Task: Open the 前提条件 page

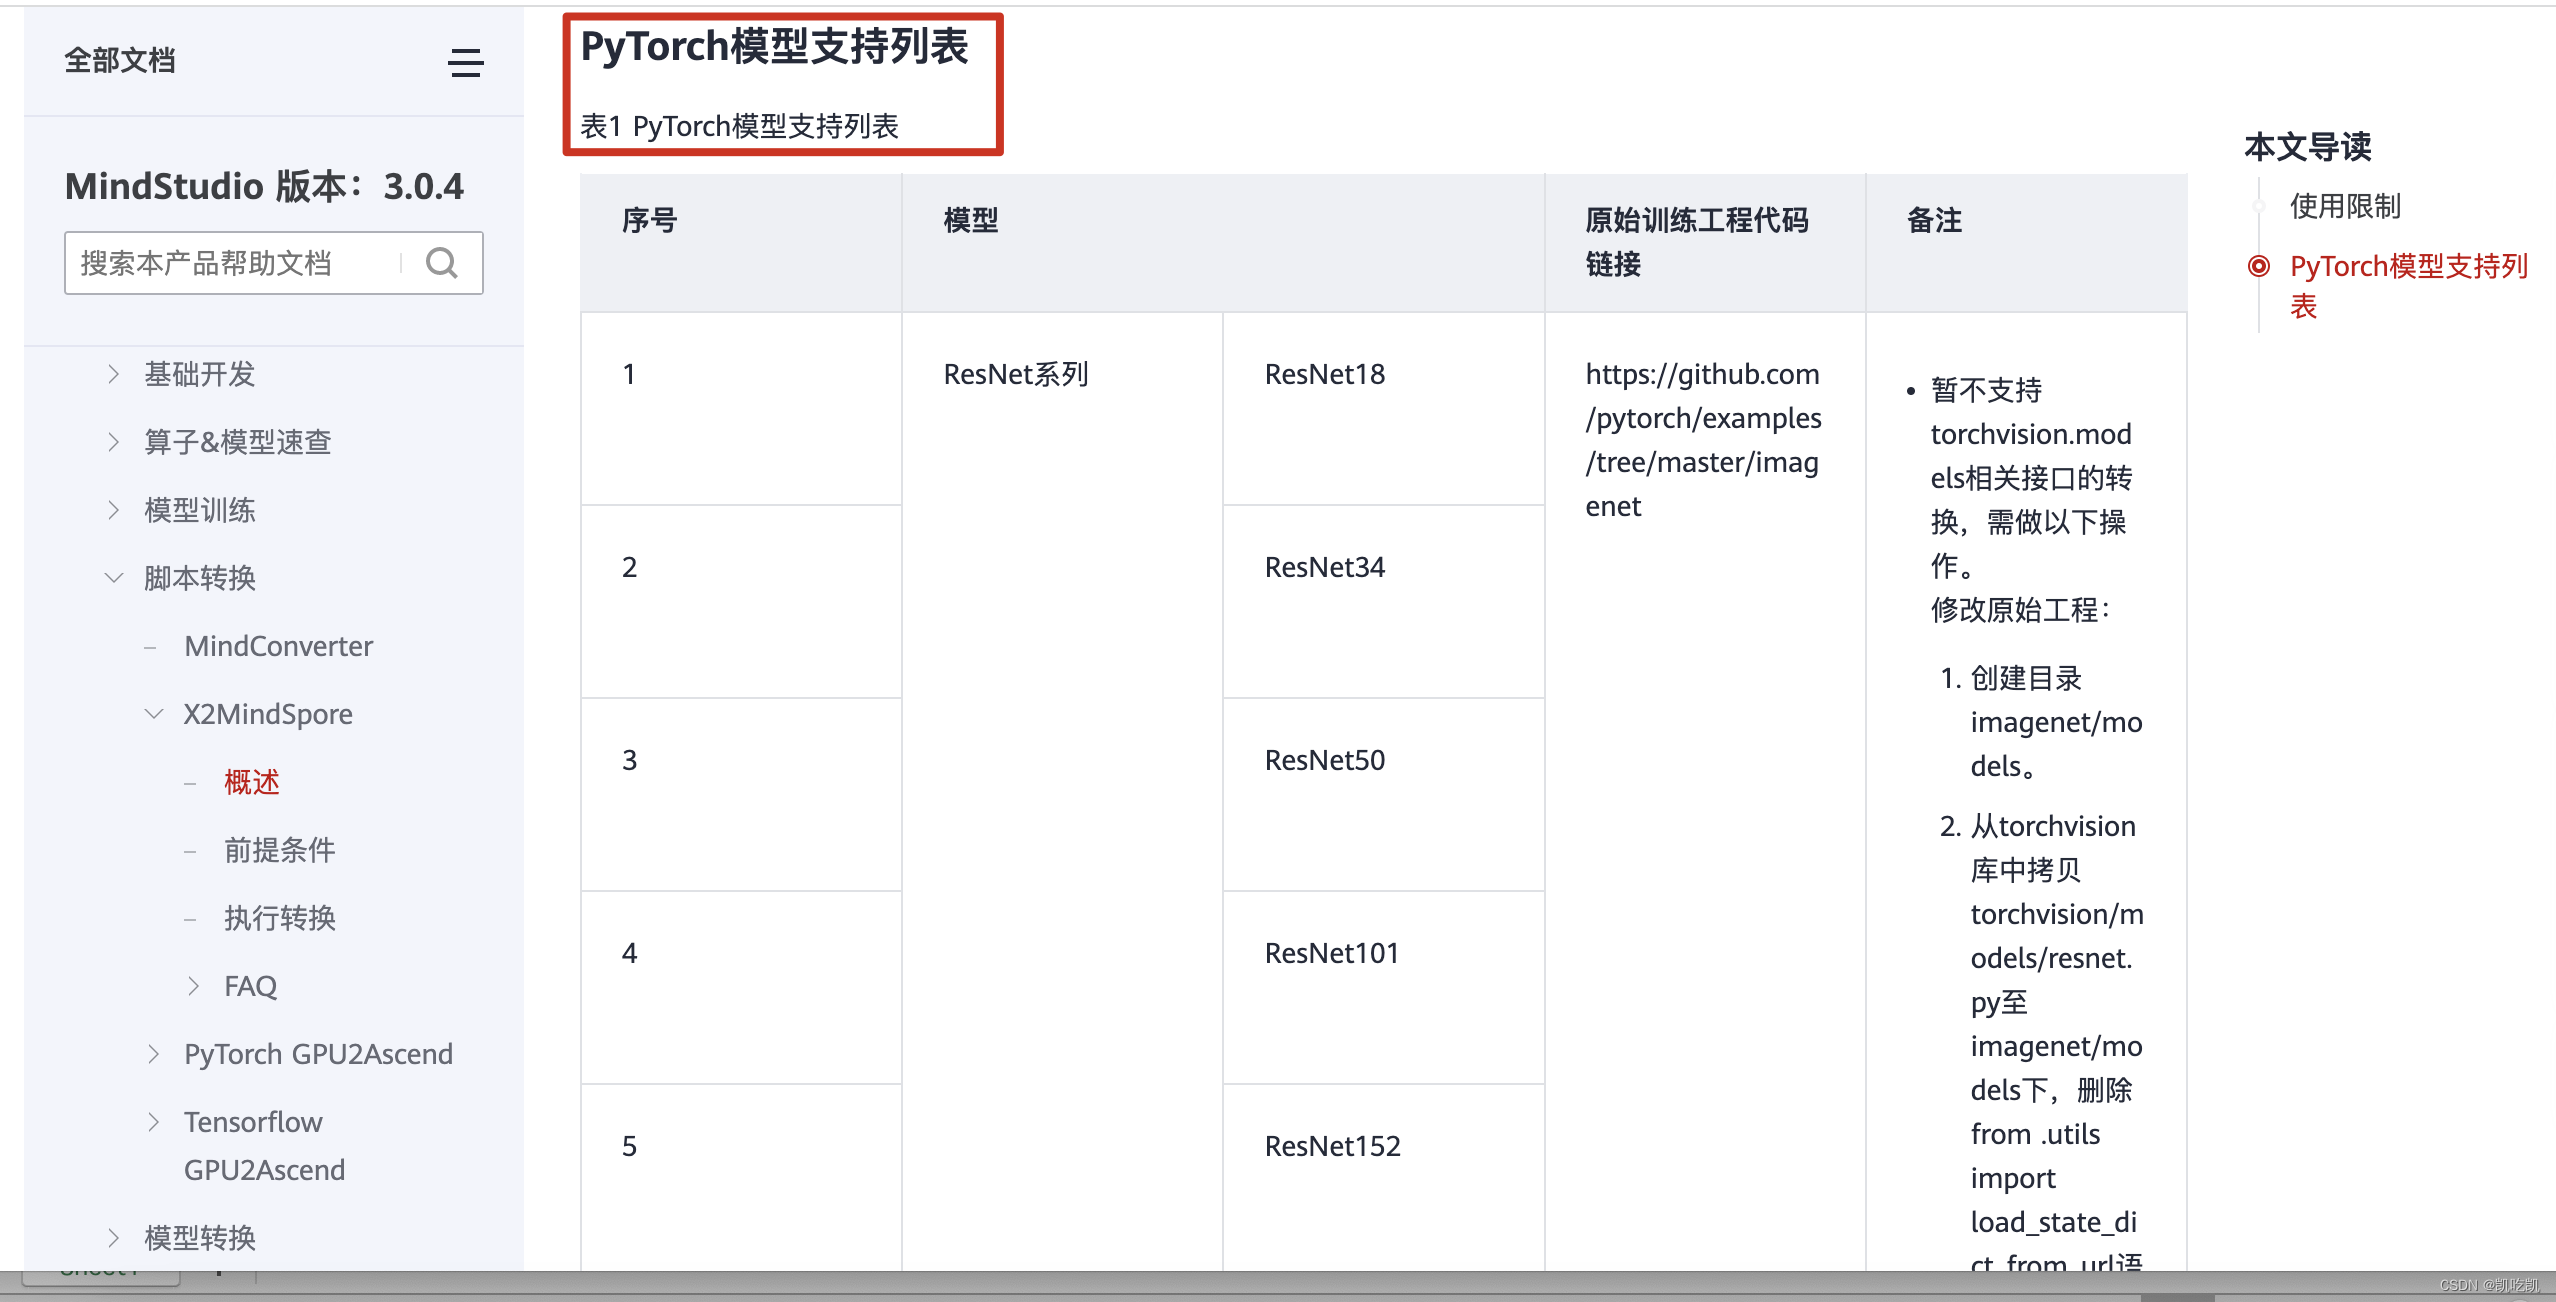Action: [x=279, y=850]
